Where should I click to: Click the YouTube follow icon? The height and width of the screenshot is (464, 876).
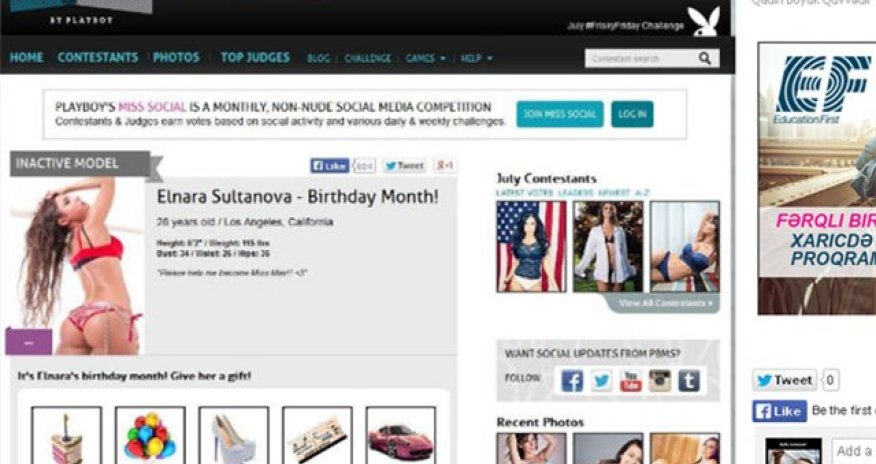pos(630,381)
